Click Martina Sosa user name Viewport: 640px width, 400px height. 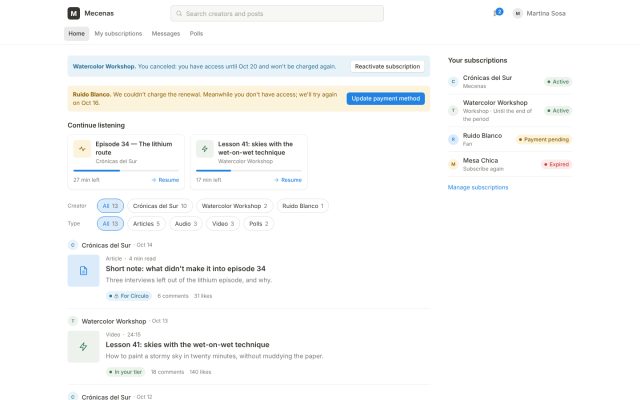pos(546,13)
